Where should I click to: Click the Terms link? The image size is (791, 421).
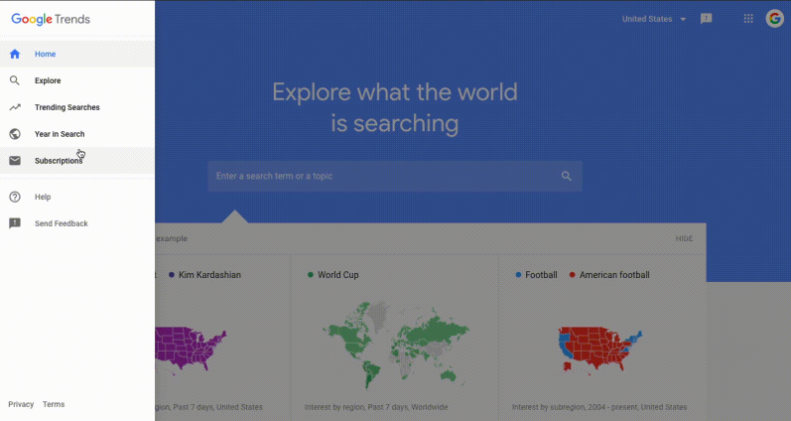(x=53, y=404)
